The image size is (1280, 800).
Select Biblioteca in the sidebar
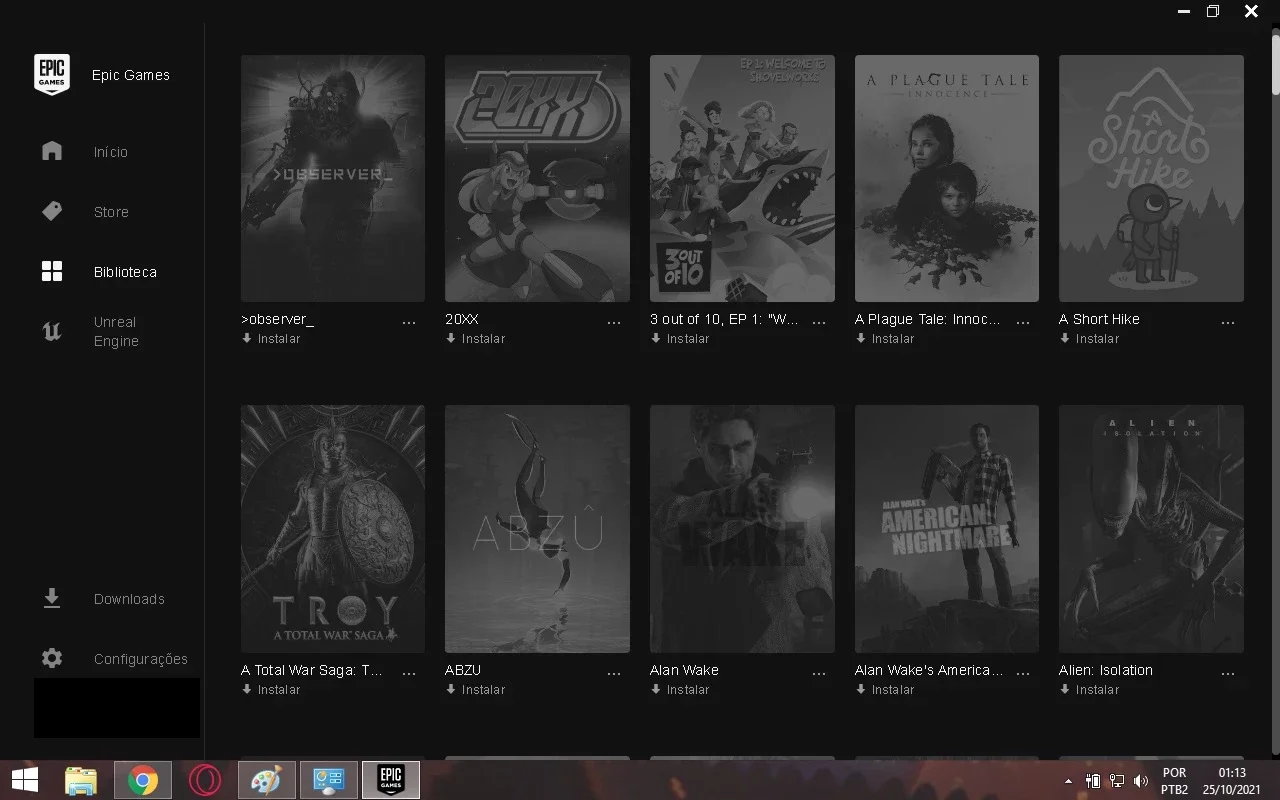point(125,272)
